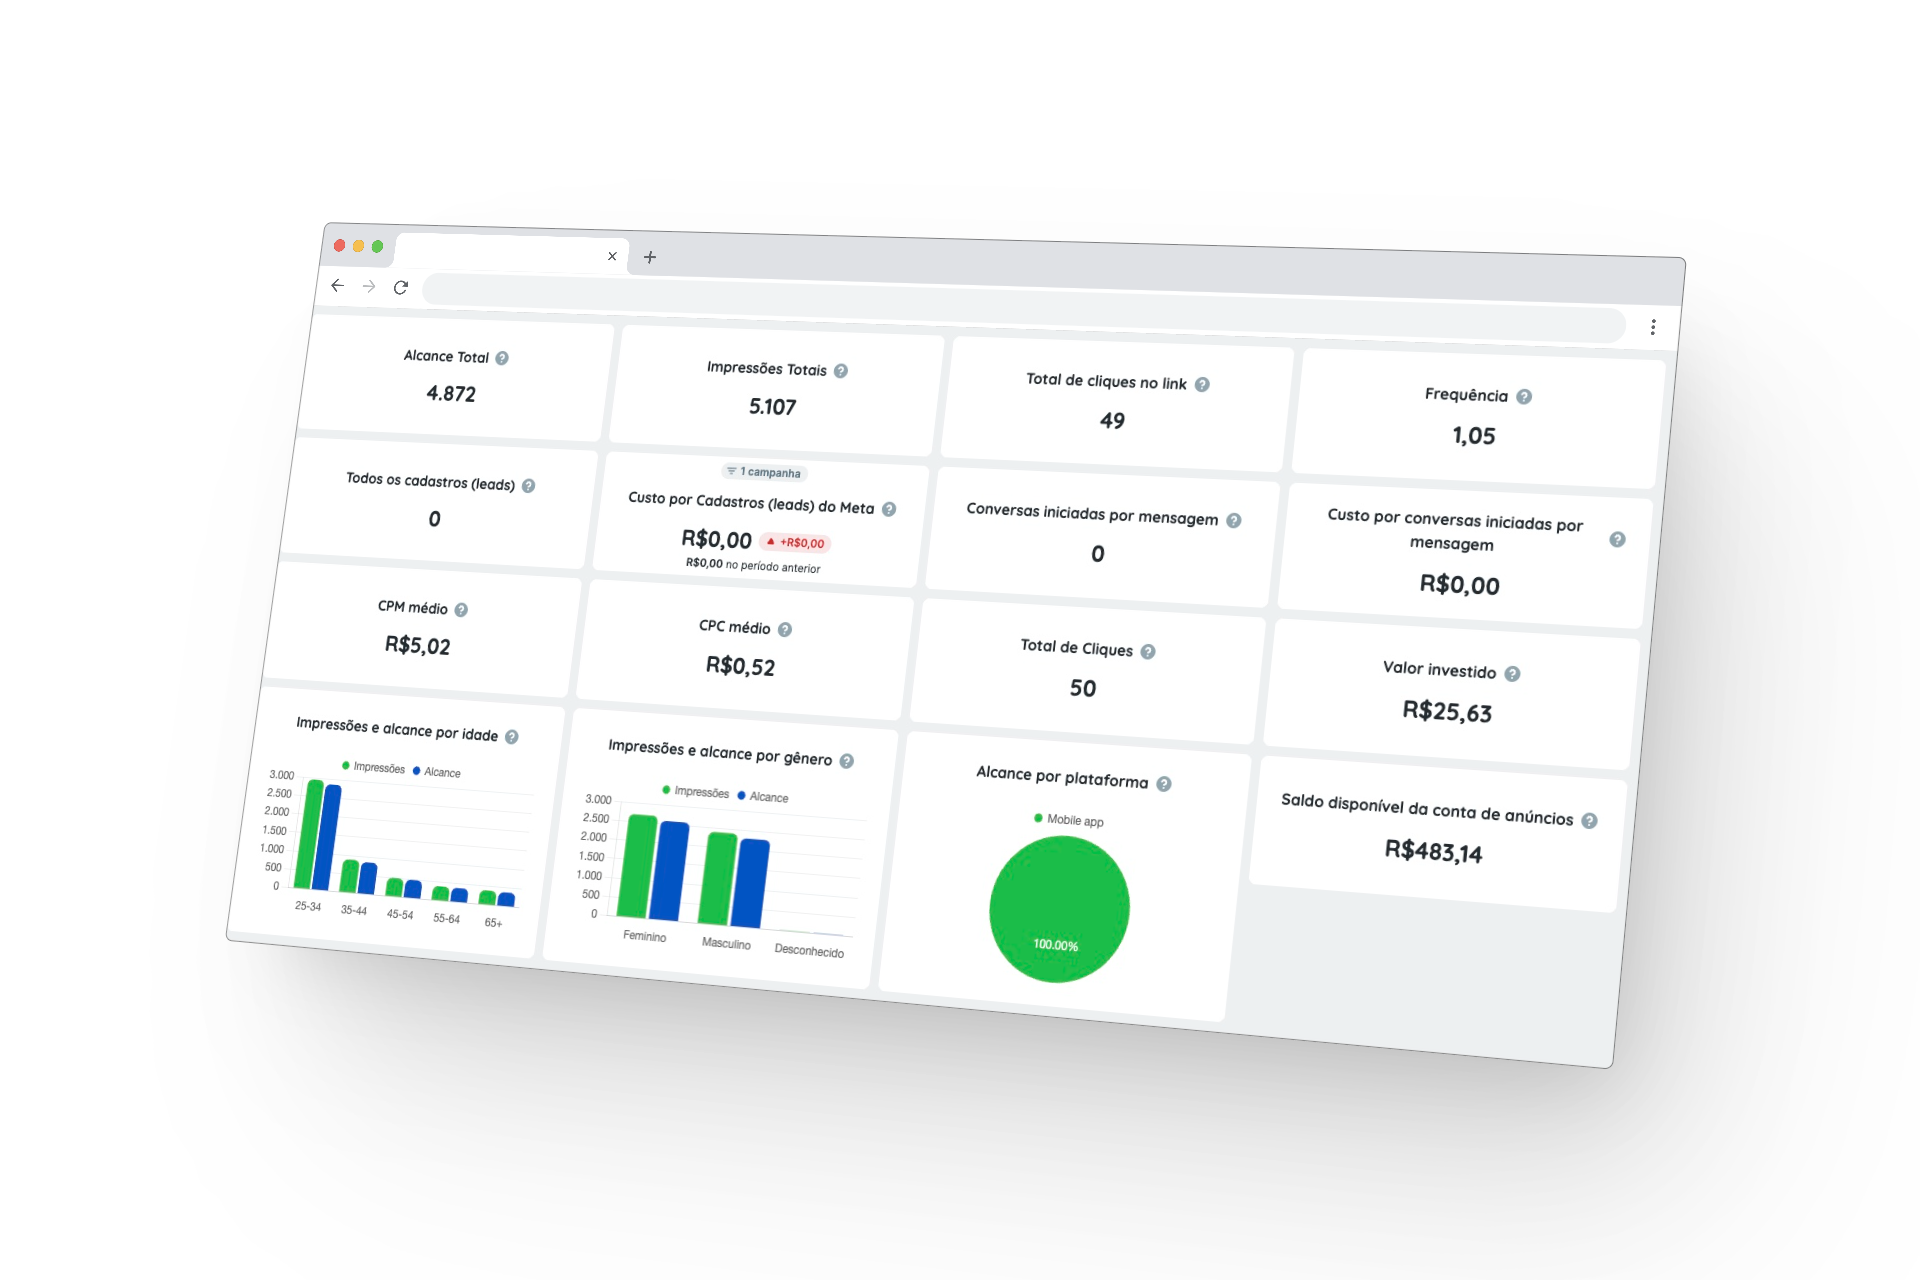Click help icon next to CPM médio
Screen dimensions: 1920x1280
click(x=461, y=610)
